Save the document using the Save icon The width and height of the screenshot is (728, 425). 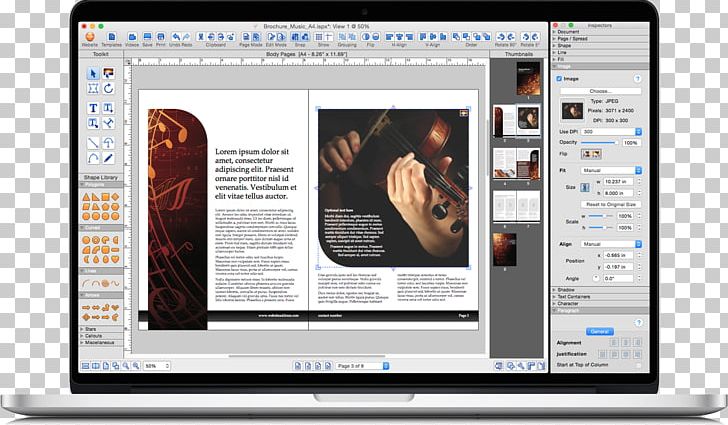pos(147,37)
